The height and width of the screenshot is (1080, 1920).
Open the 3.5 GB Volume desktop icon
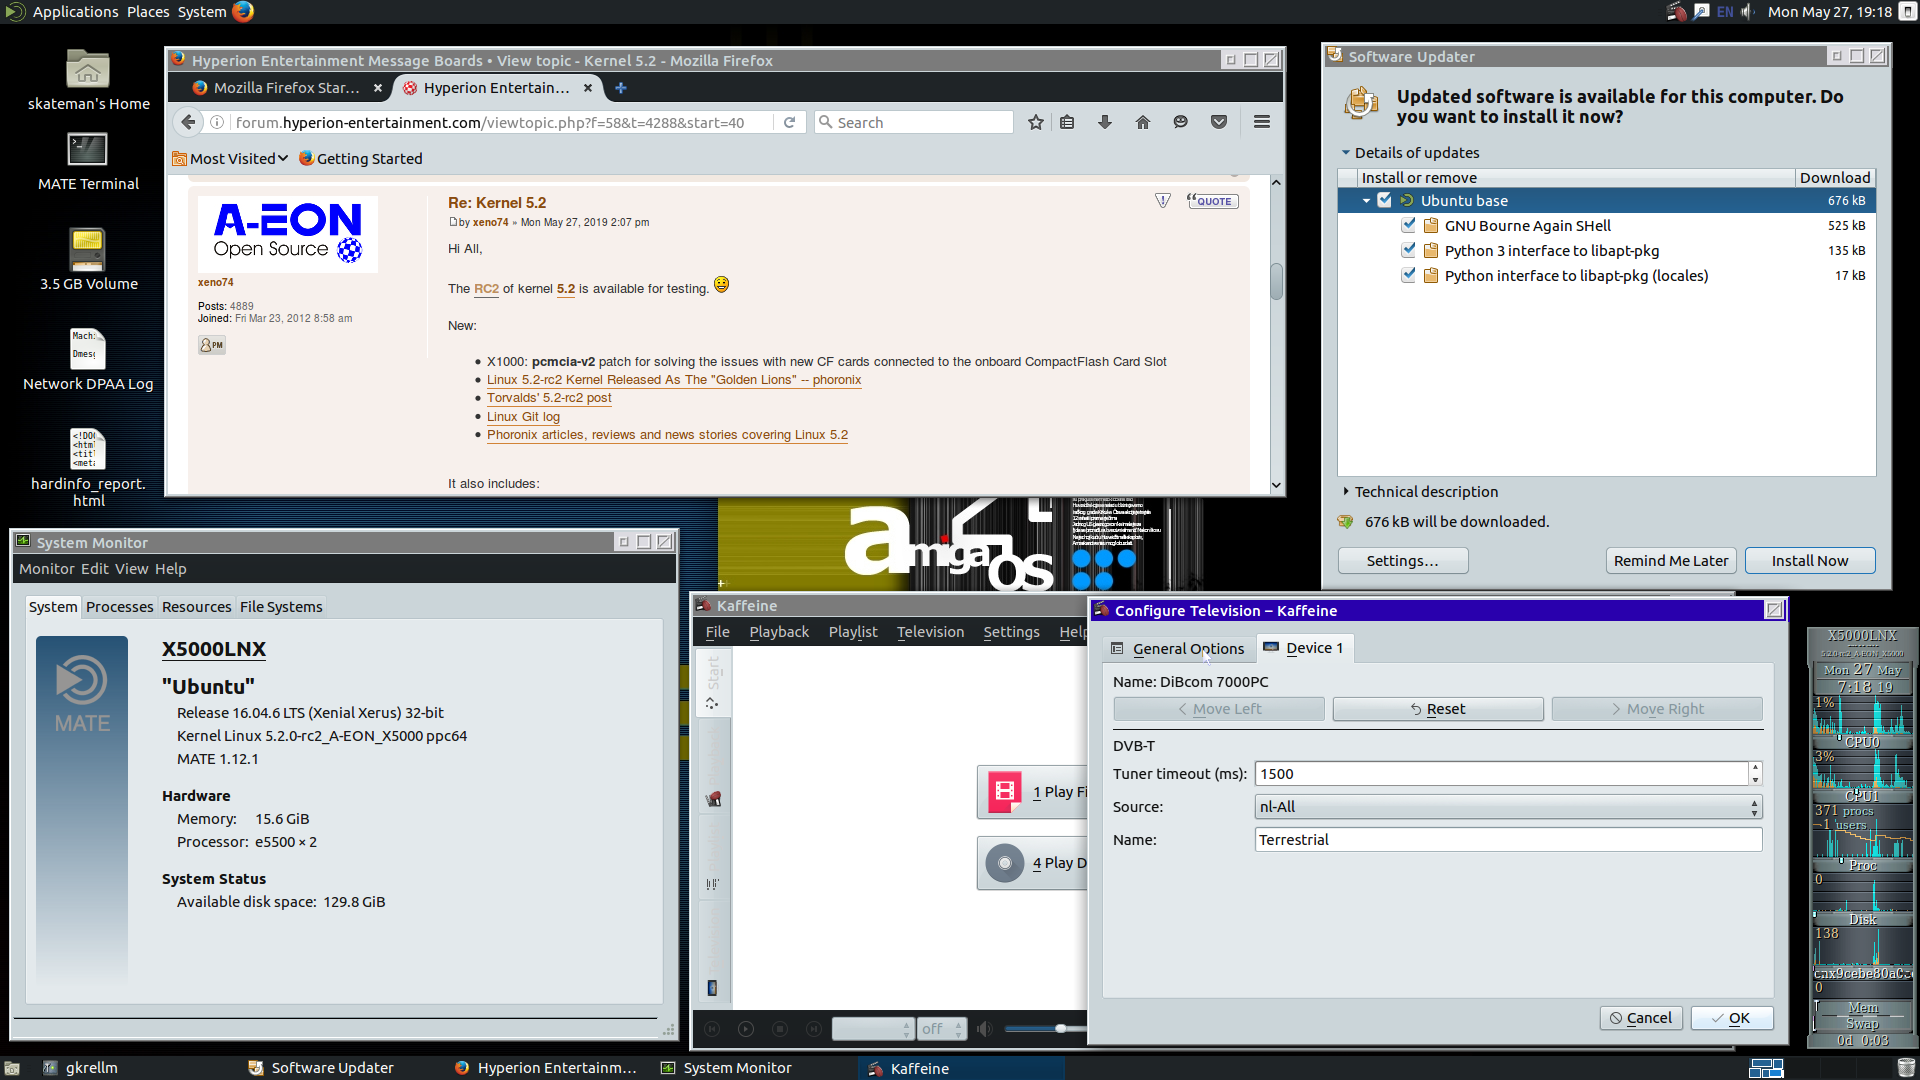click(88, 259)
